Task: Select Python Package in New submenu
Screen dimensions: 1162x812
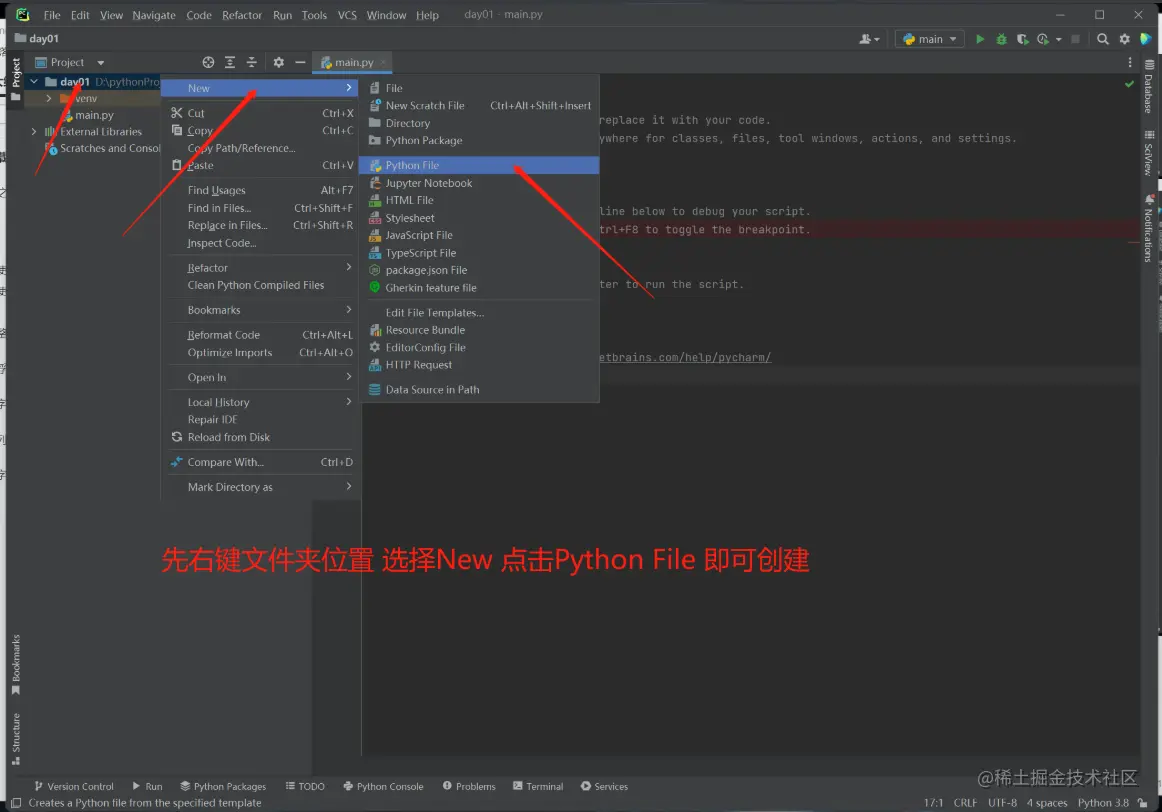Action: click(x=479, y=140)
